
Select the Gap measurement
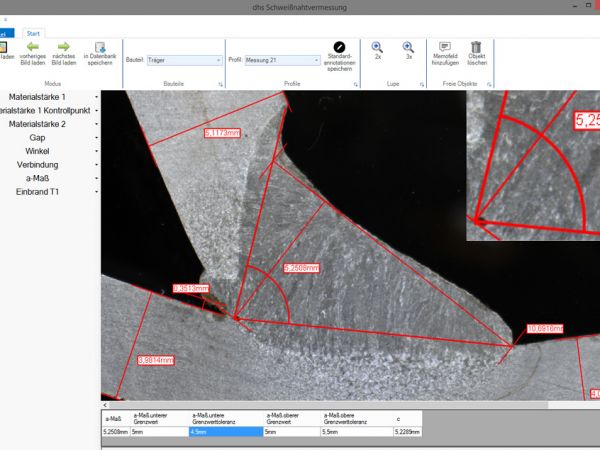coord(37,138)
